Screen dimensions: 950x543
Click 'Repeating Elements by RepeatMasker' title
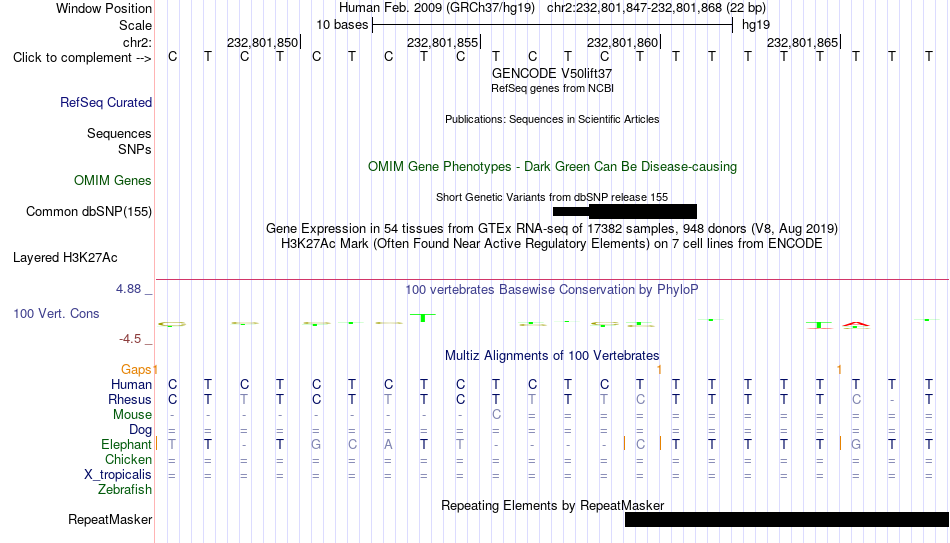pos(552,505)
